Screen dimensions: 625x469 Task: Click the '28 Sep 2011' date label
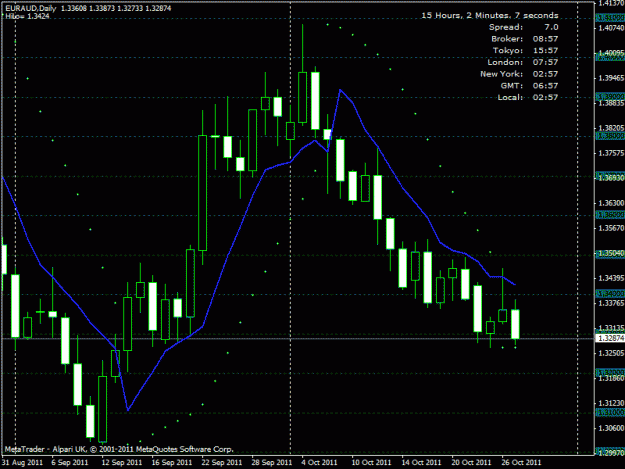pyautogui.click(x=272, y=463)
